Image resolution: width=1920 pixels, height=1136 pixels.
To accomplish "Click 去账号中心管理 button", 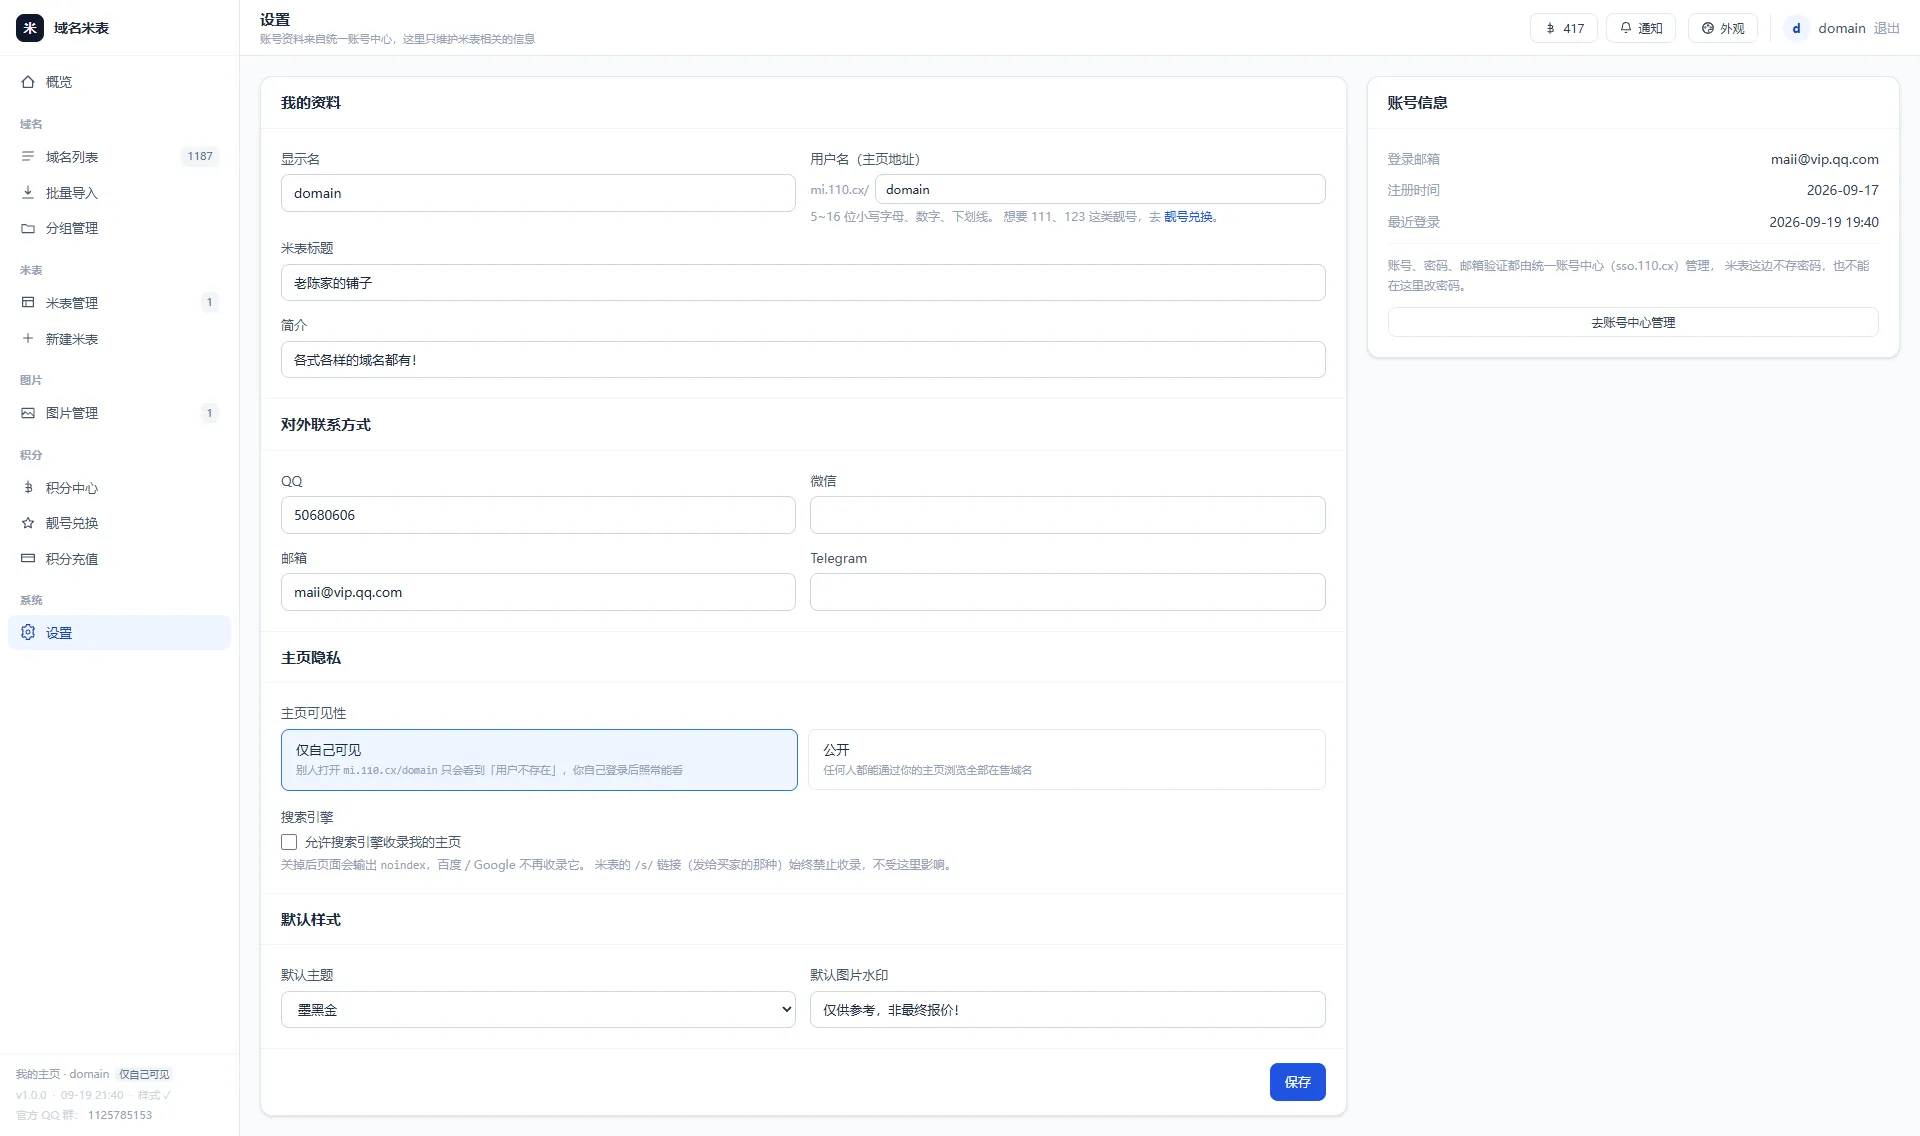I will click(1633, 322).
